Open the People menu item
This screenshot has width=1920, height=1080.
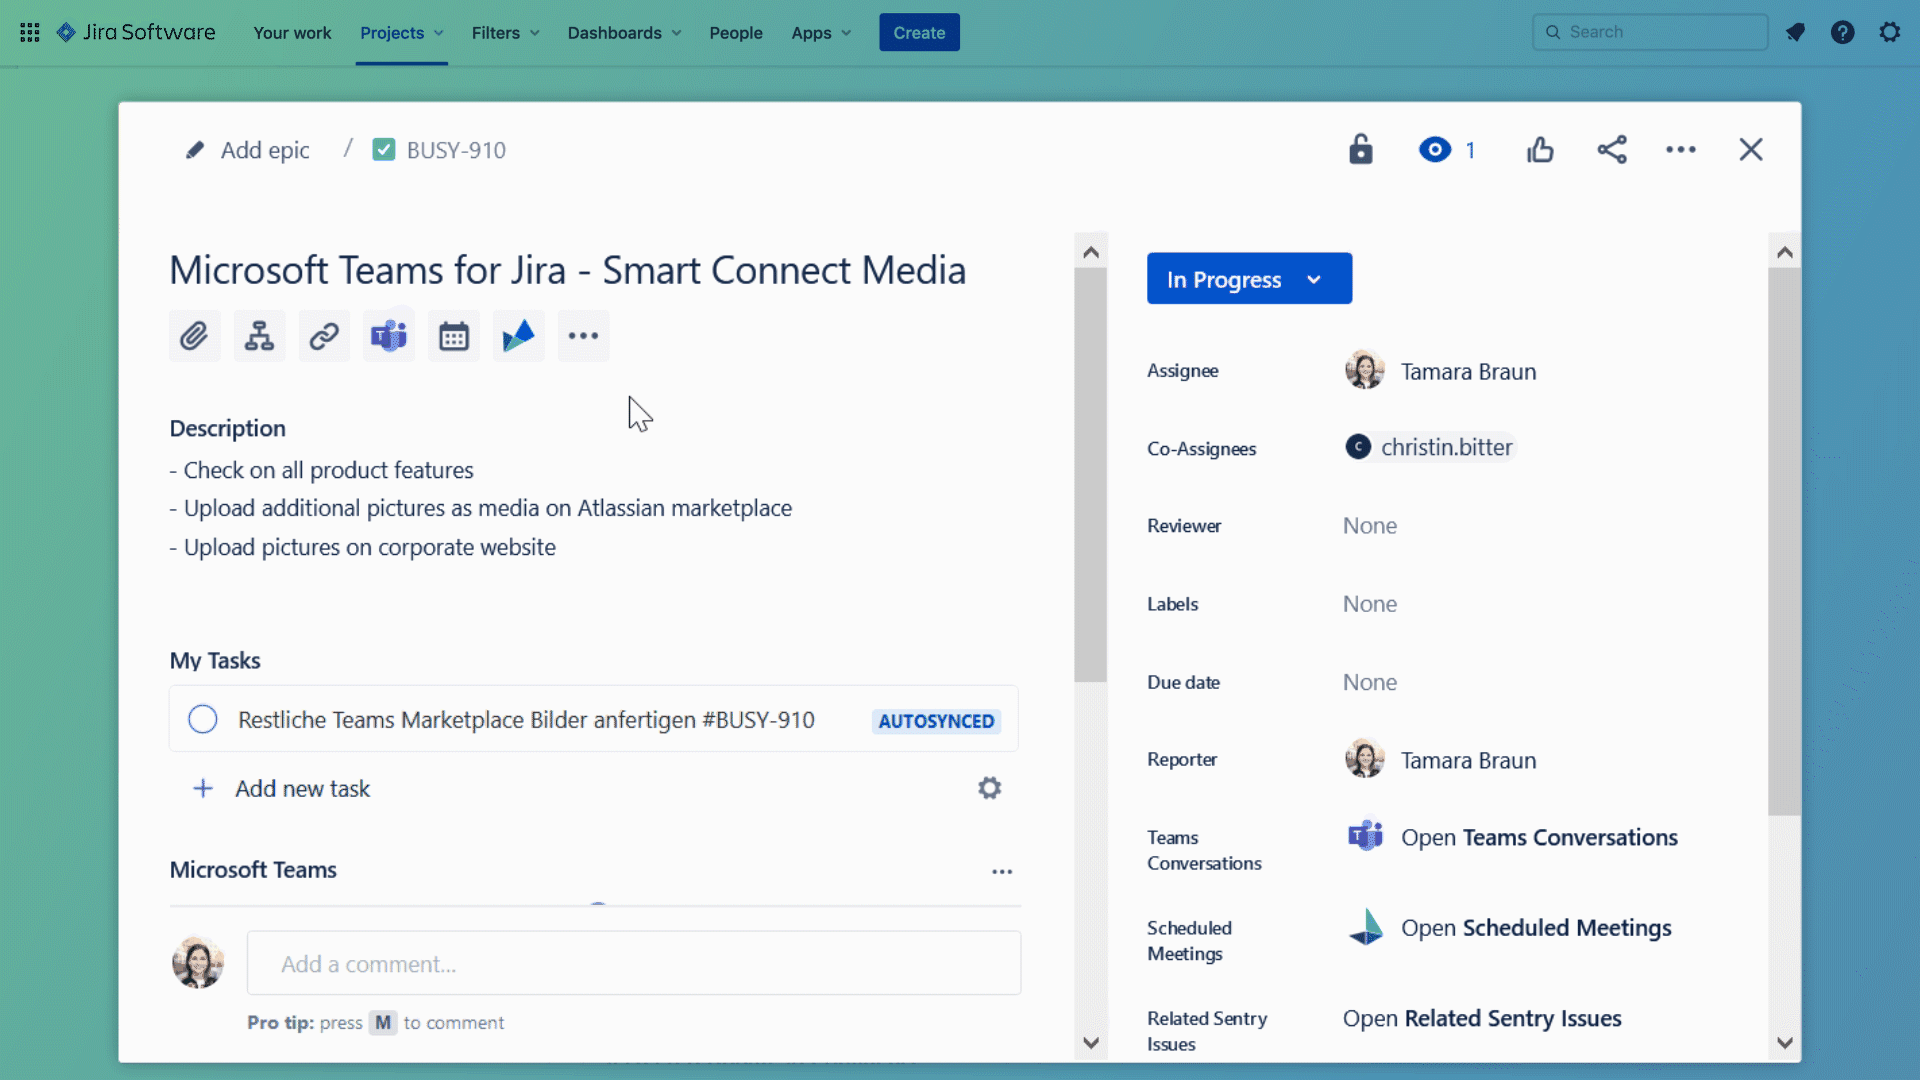(735, 33)
